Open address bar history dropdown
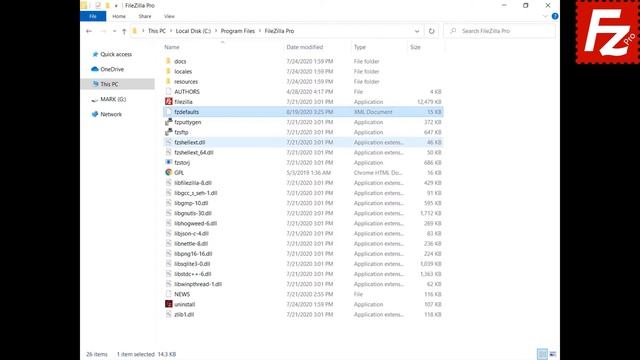Viewport: 640px width, 360px height. pos(417,31)
